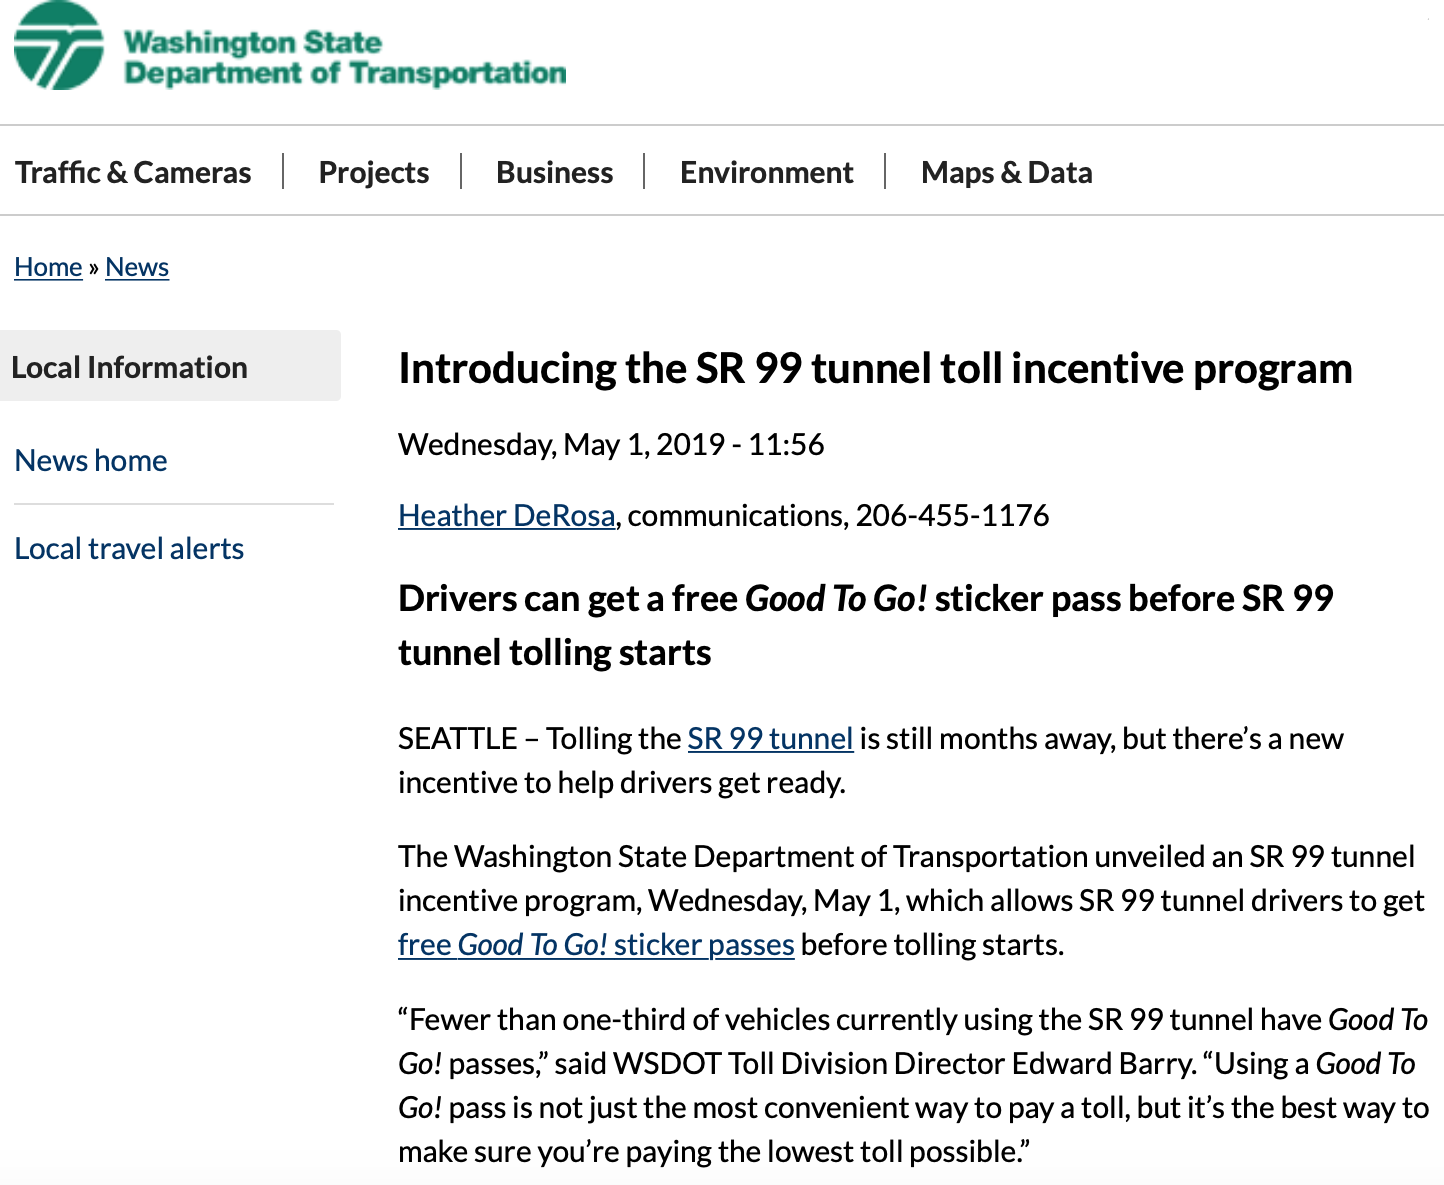Follow the SR 99 tunnel link
The height and width of the screenshot is (1185, 1444).
click(770, 738)
